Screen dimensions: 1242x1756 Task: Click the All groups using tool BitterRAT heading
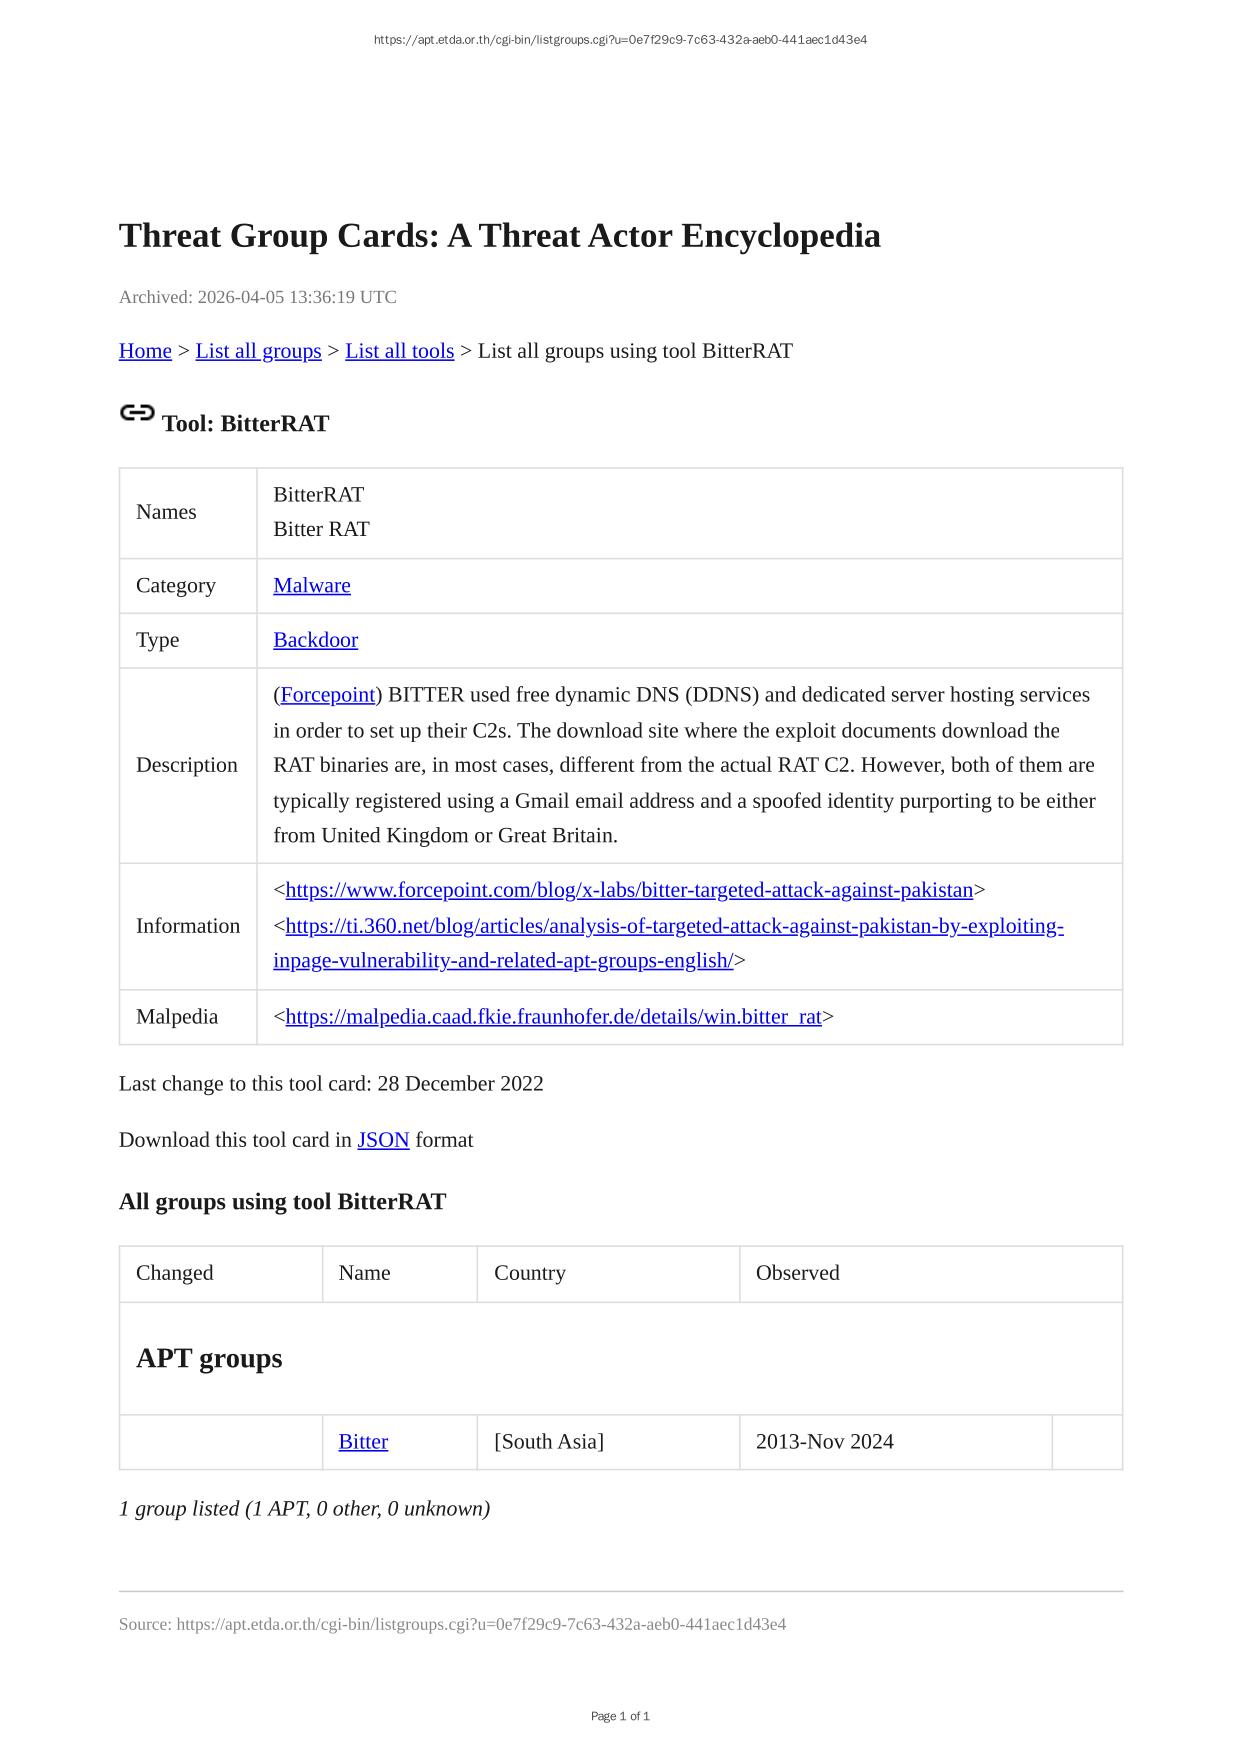click(x=282, y=1202)
